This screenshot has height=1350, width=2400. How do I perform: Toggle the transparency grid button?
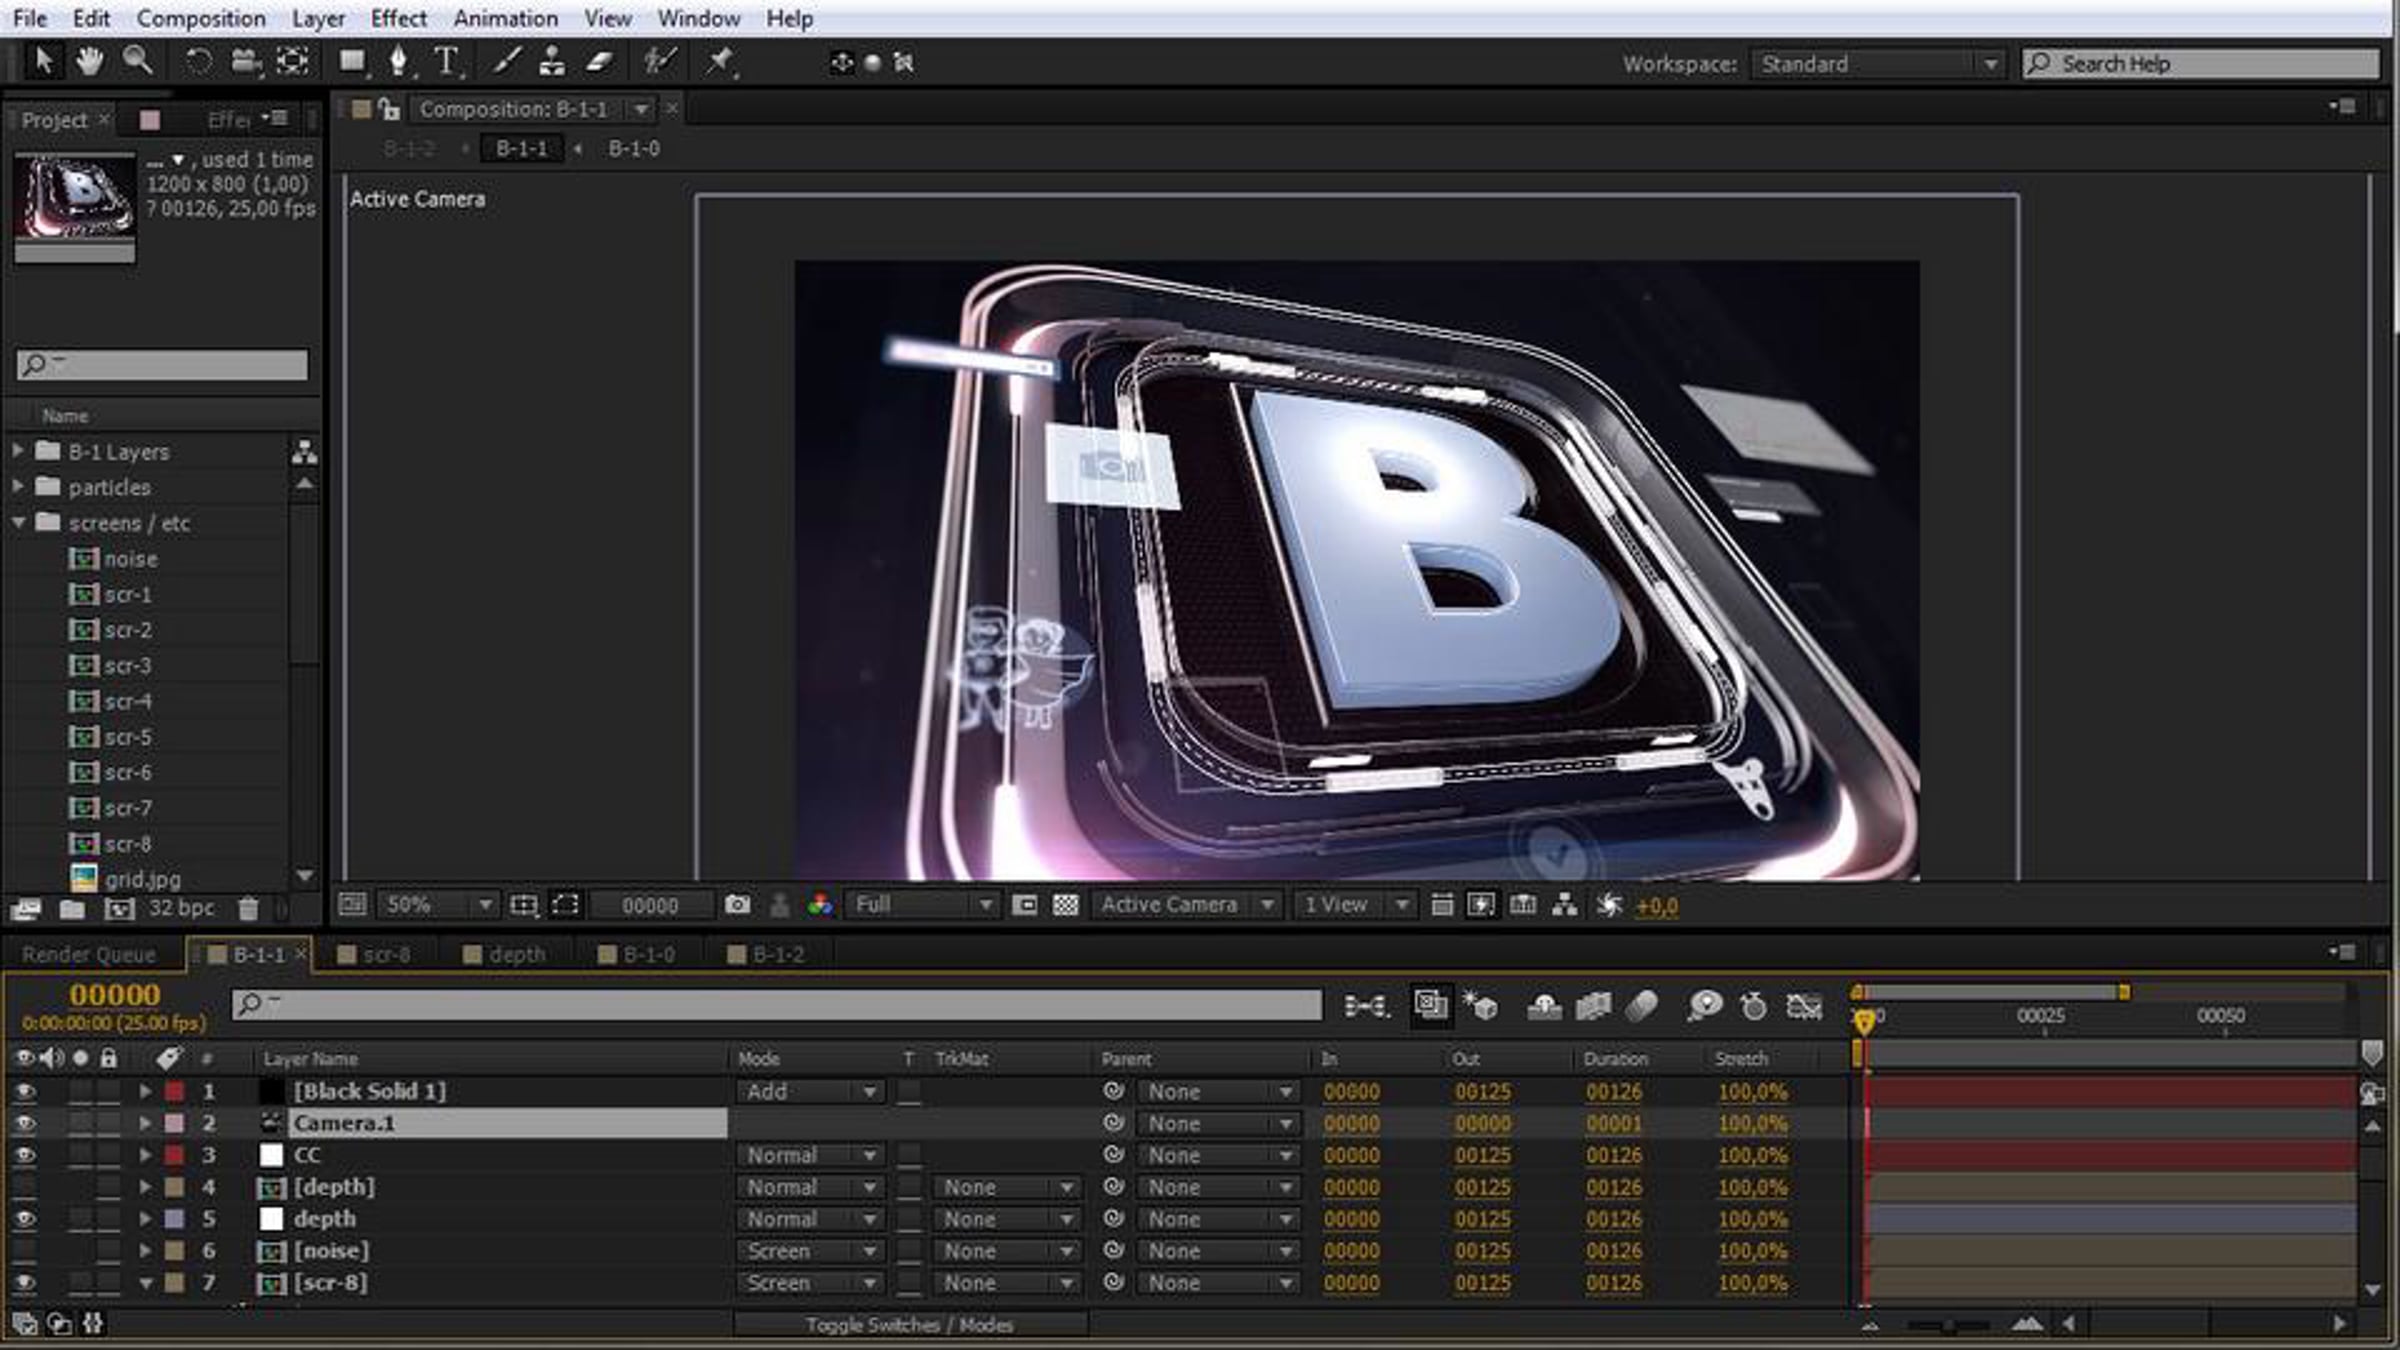[1066, 905]
